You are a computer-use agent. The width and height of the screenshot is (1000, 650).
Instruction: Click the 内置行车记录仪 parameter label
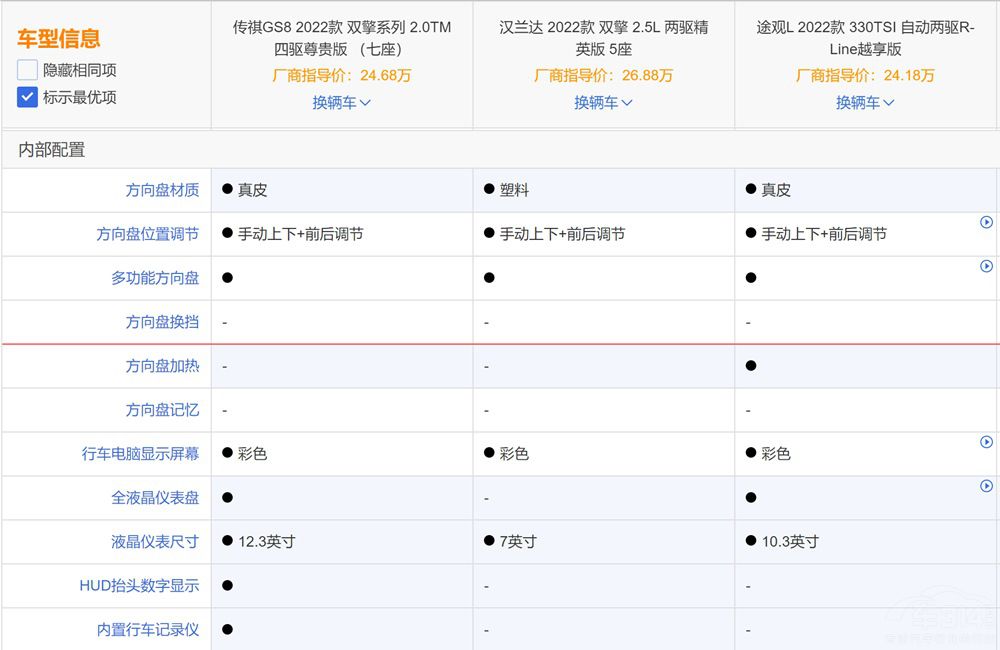pos(147,630)
